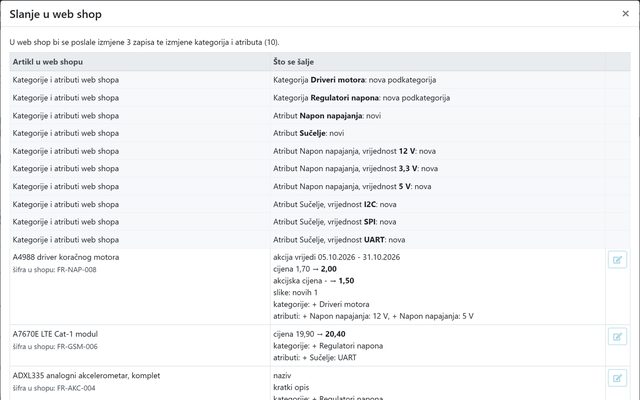Click row 'Atribut Sučelje, vrijednost UART: nova'
Screen dimensions: 640x400
(320, 240)
